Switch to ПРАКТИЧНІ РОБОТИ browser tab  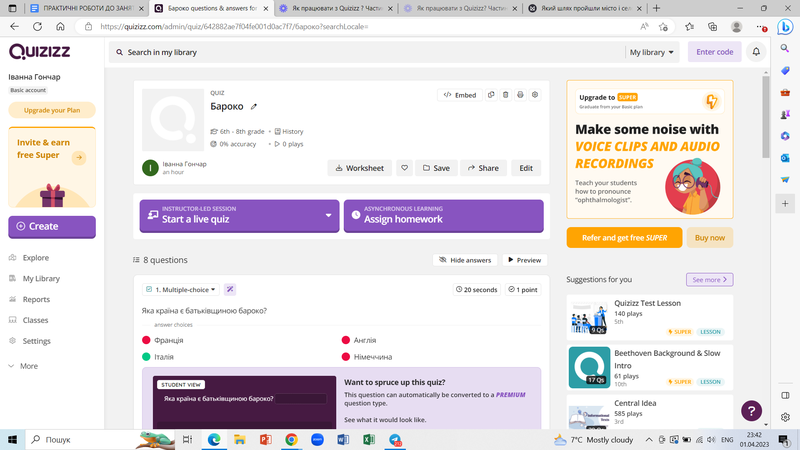click(x=87, y=8)
